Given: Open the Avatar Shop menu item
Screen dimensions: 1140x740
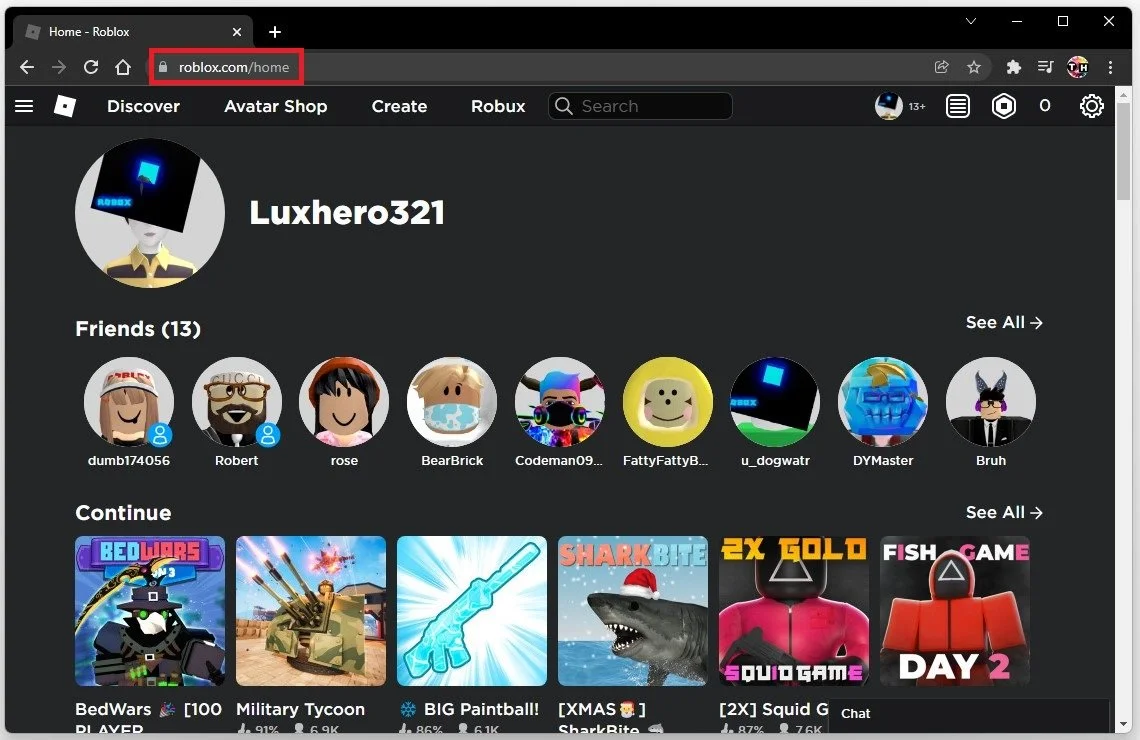Looking at the screenshot, I should tap(276, 106).
